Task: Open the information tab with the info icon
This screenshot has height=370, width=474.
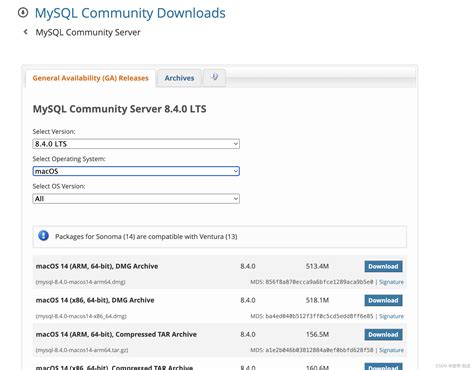Action: pyautogui.click(x=214, y=78)
